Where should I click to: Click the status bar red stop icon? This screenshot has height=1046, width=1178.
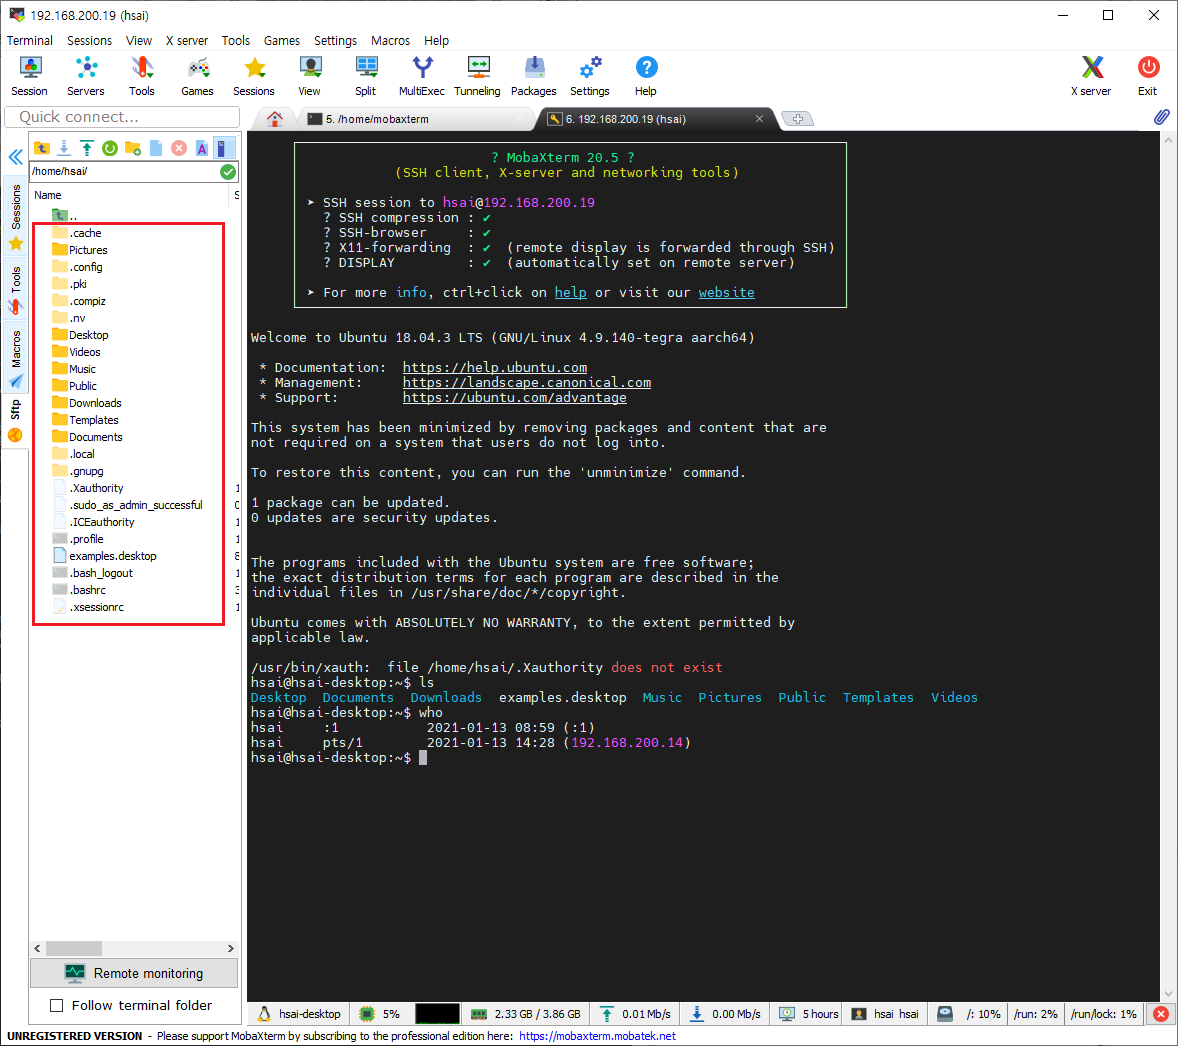(x=1161, y=1014)
